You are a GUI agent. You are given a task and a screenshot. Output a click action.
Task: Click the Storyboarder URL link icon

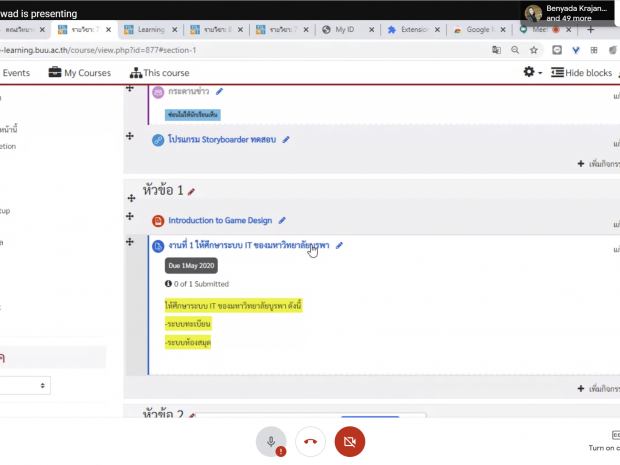158,140
